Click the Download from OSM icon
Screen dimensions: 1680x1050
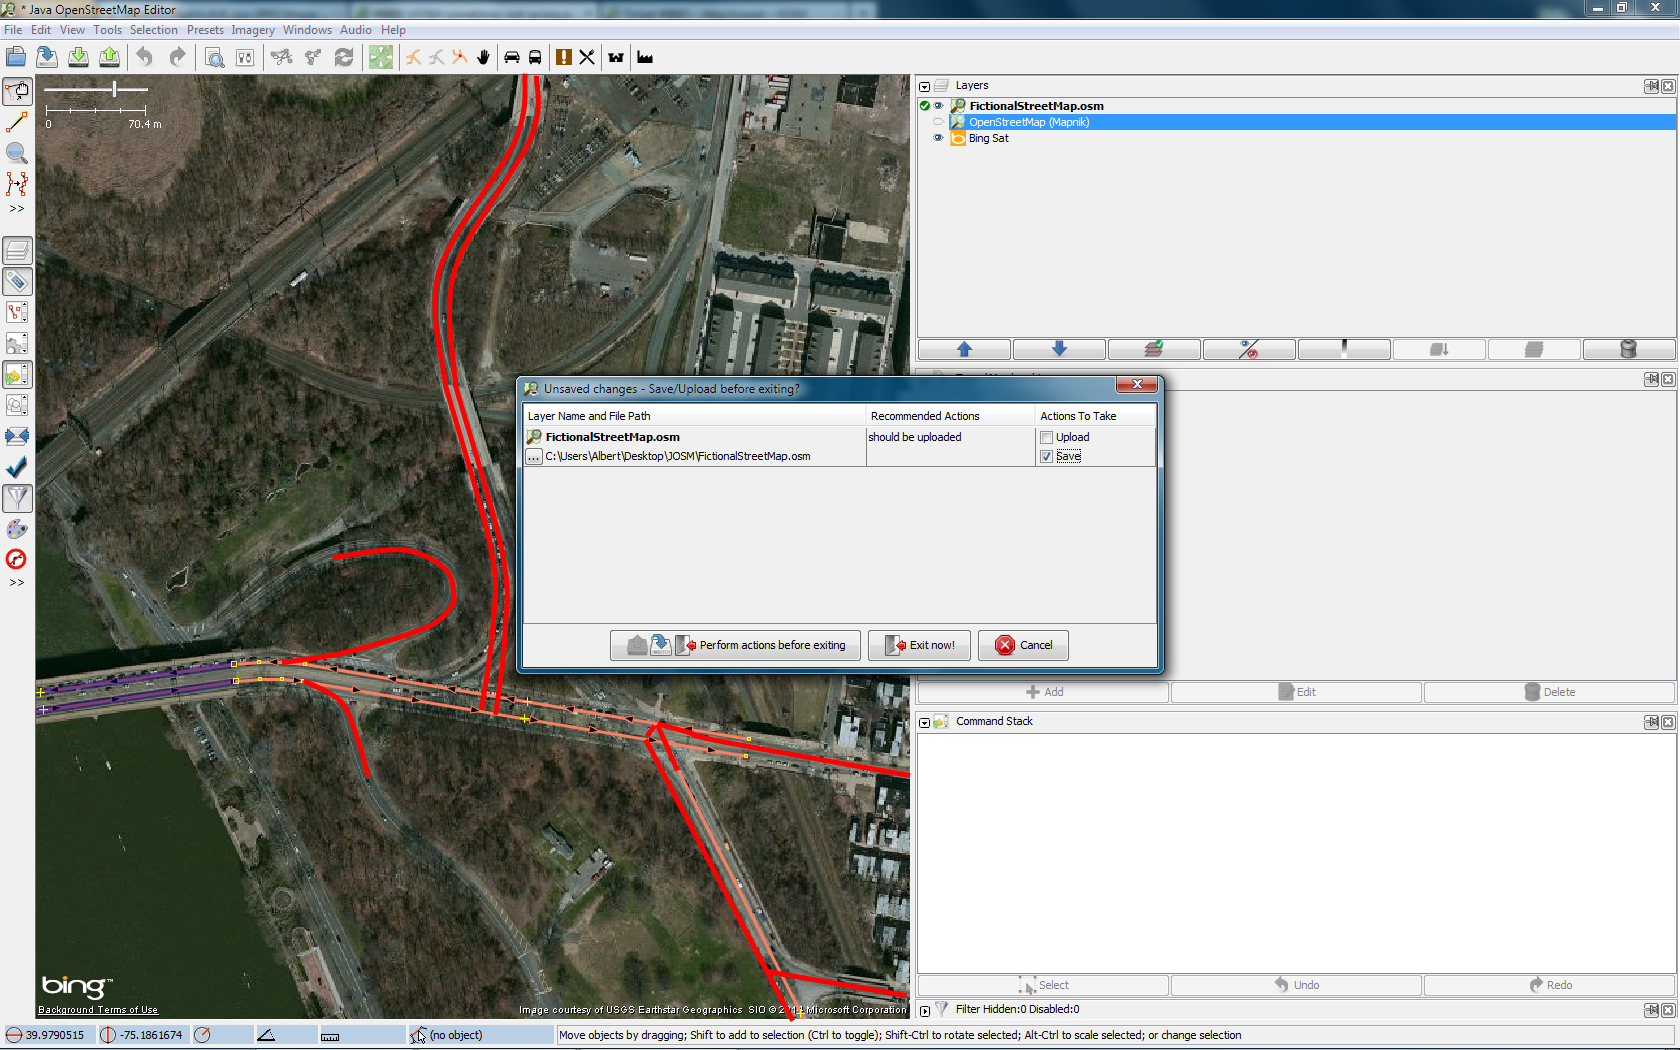coord(78,57)
